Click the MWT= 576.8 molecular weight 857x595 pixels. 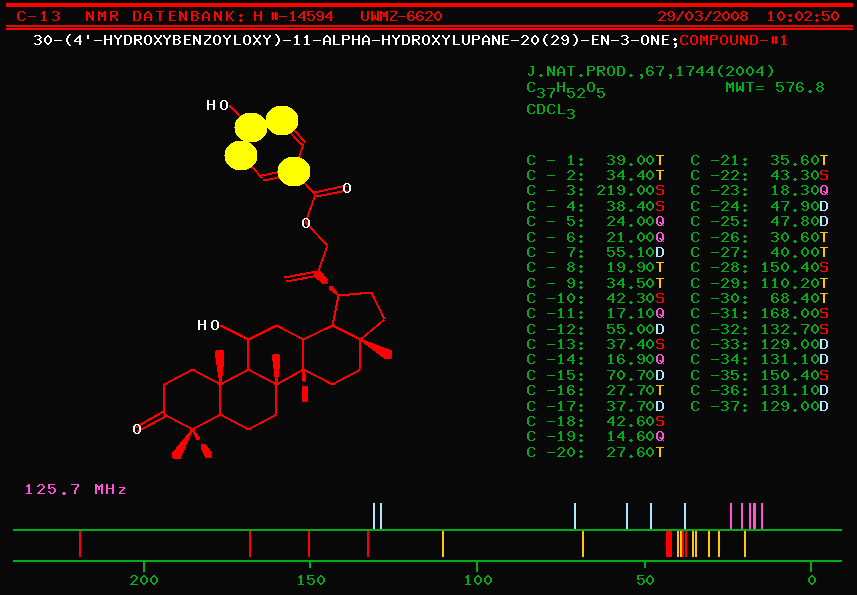tap(774, 88)
